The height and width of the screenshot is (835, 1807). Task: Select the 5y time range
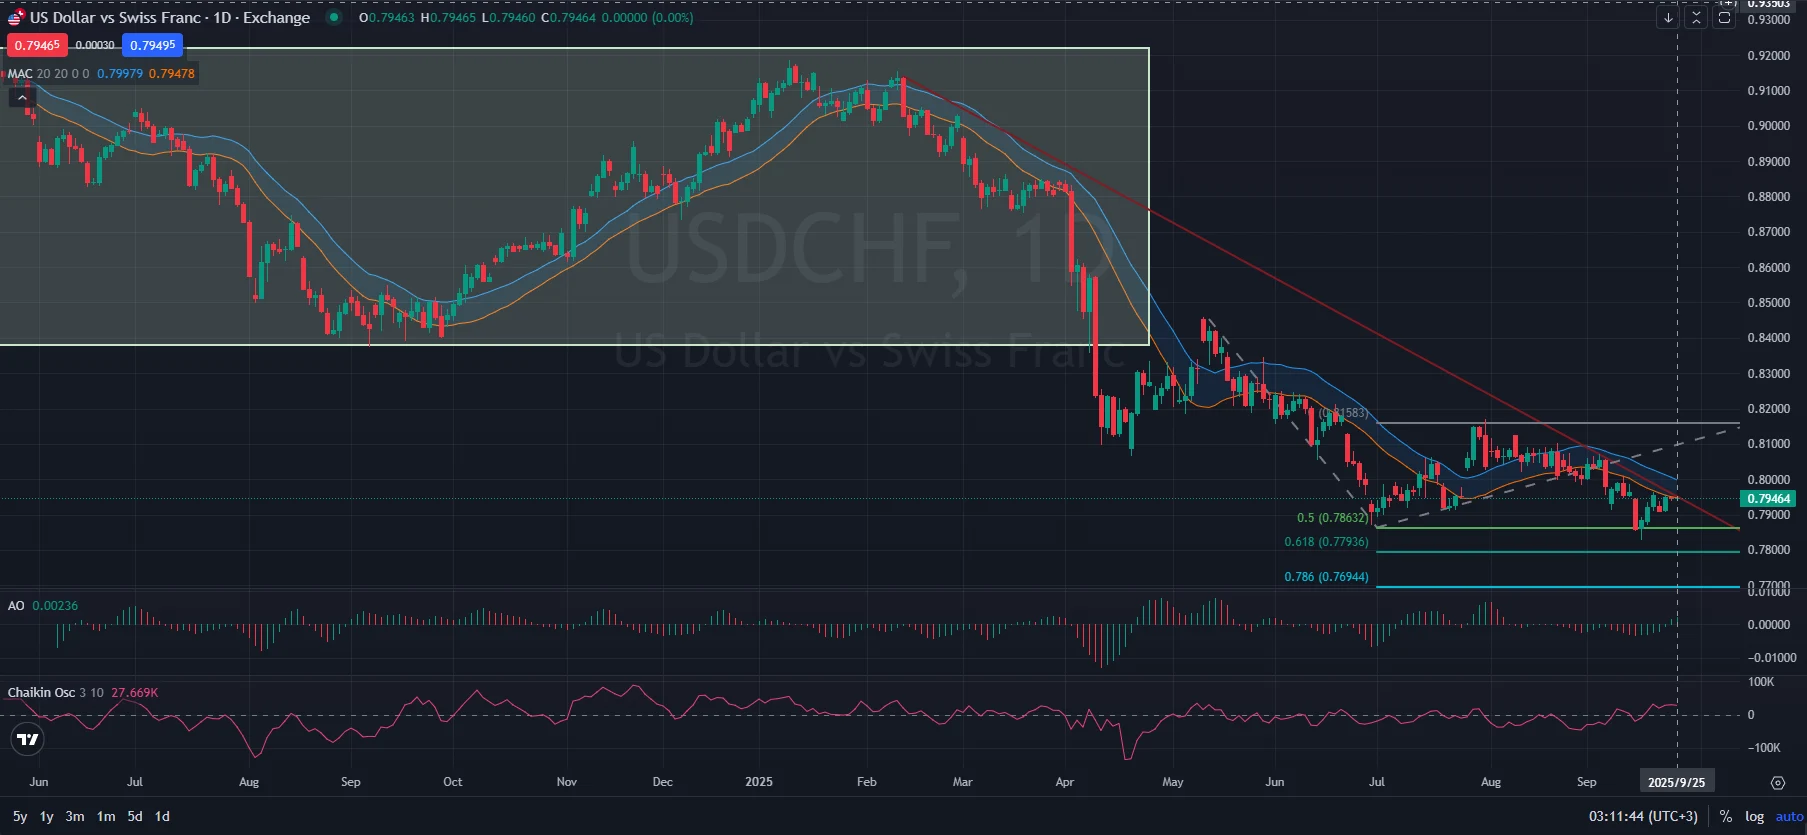click(20, 816)
